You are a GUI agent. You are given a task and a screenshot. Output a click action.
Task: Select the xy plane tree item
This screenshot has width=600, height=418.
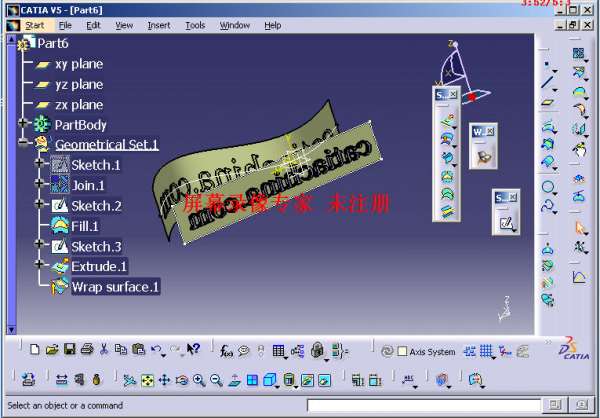[78, 64]
